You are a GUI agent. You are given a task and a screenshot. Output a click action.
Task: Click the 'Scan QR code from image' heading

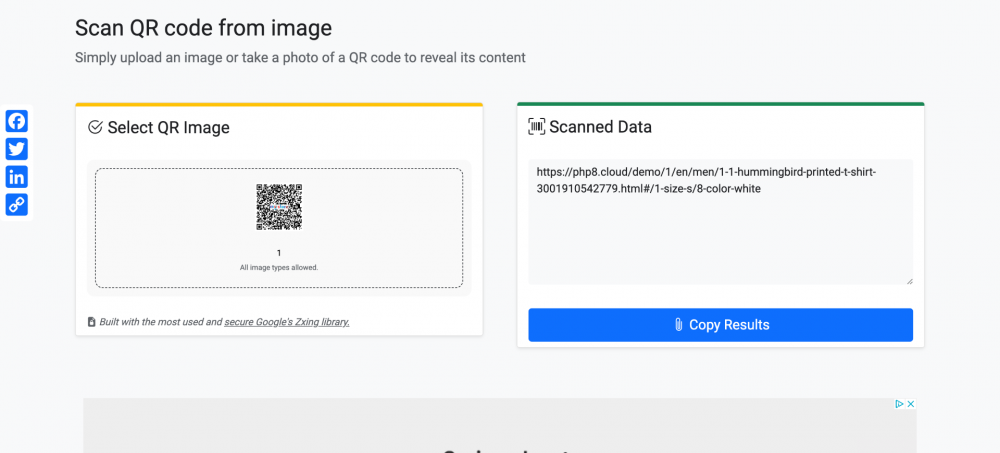[203, 28]
